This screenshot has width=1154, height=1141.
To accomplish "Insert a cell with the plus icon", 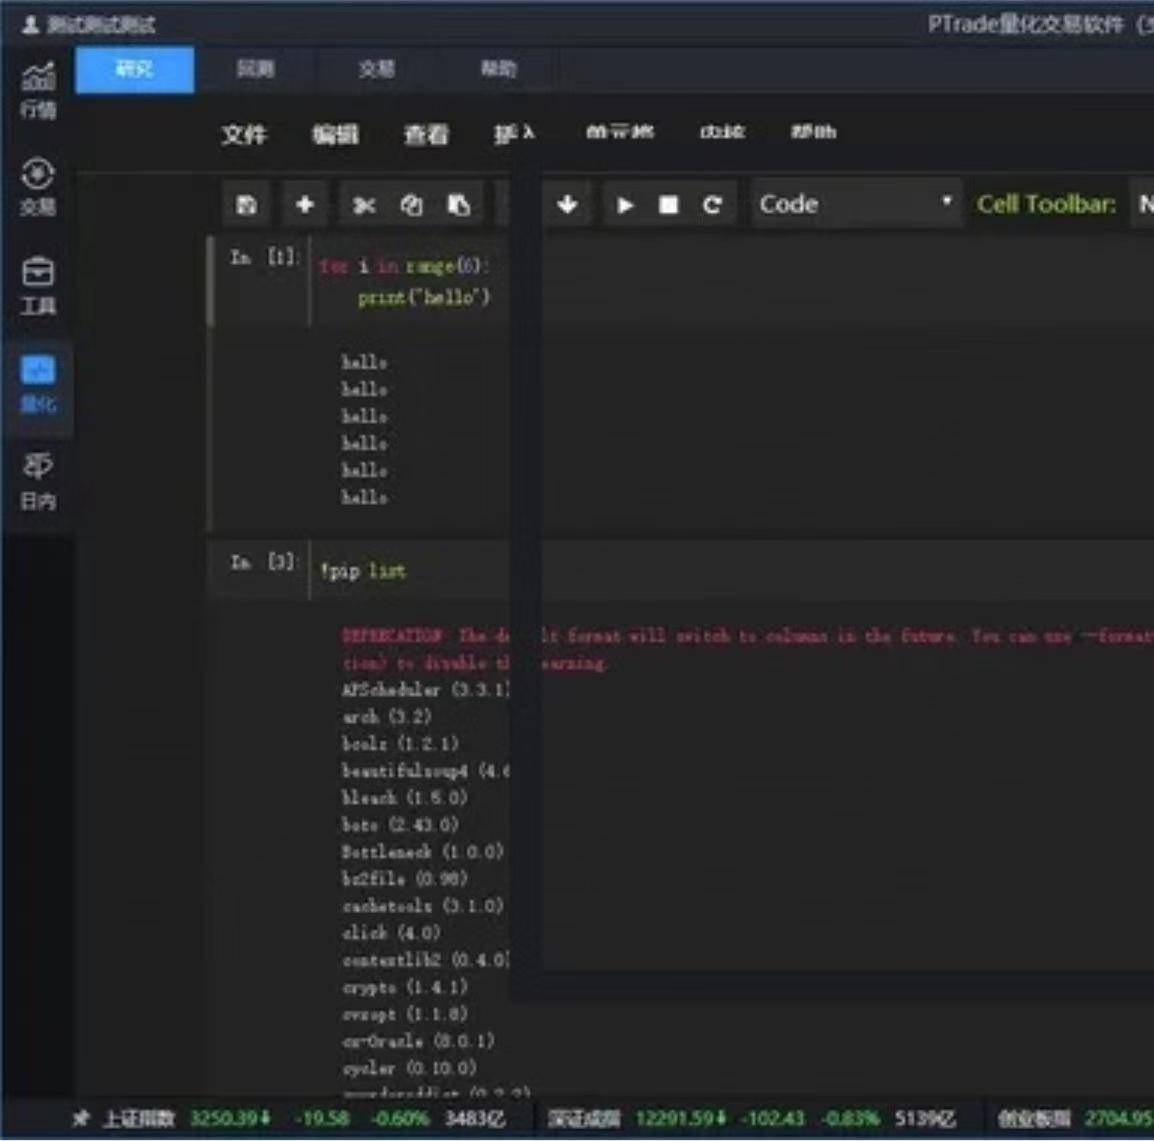I will [x=305, y=204].
